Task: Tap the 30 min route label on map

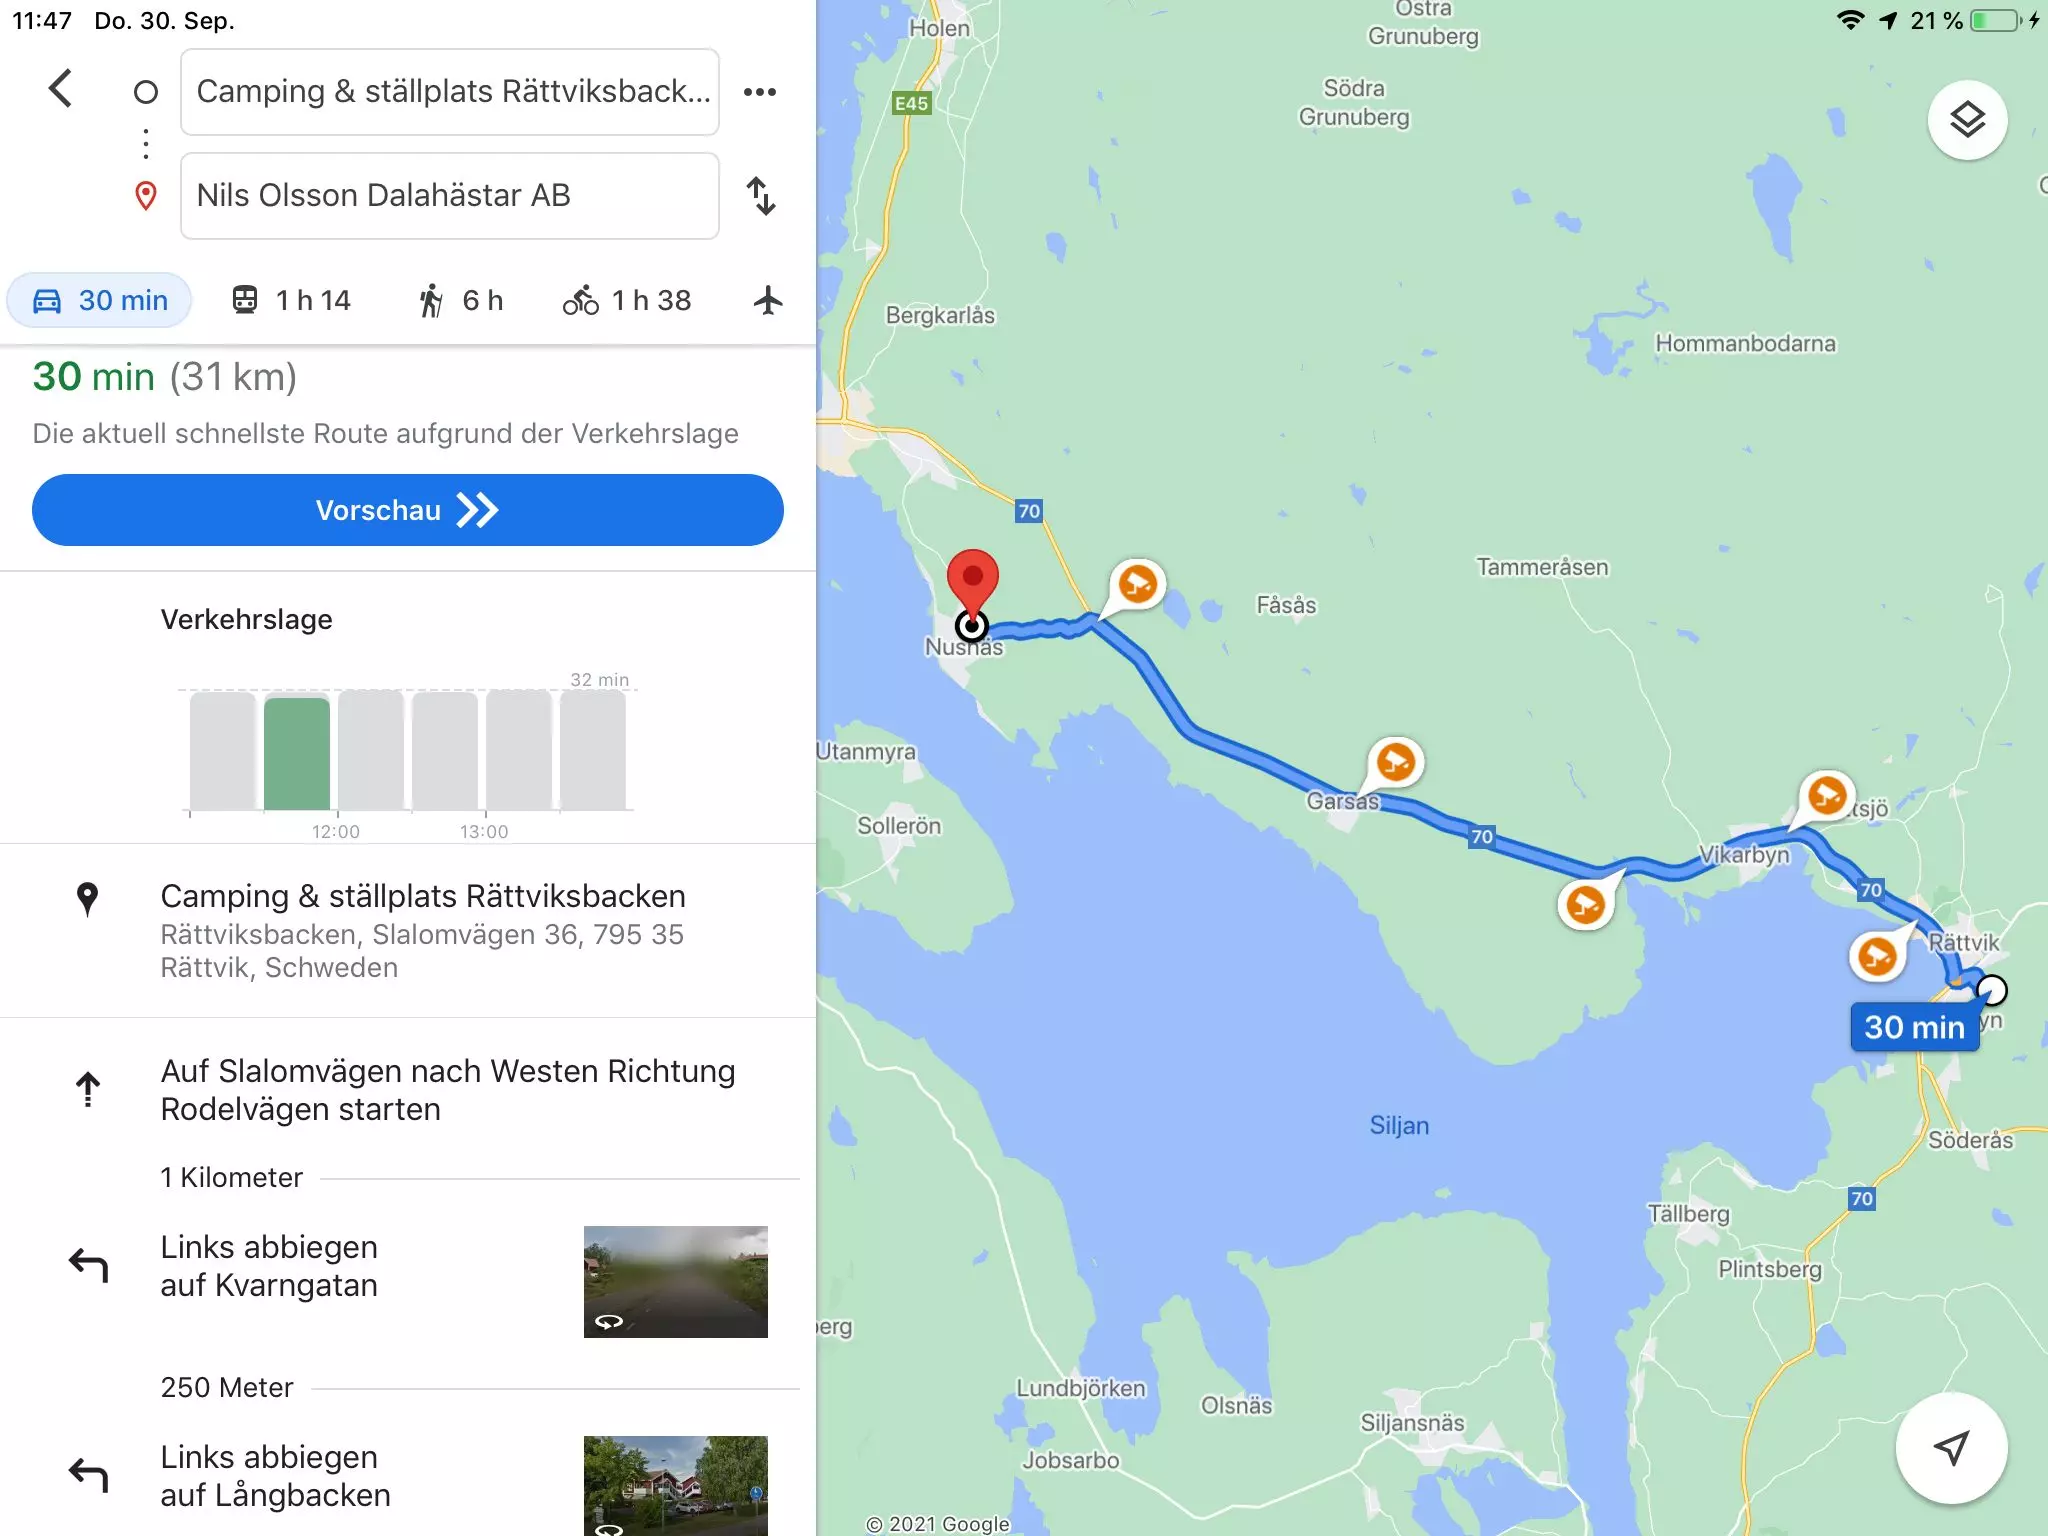Action: (x=1914, y=1027)
